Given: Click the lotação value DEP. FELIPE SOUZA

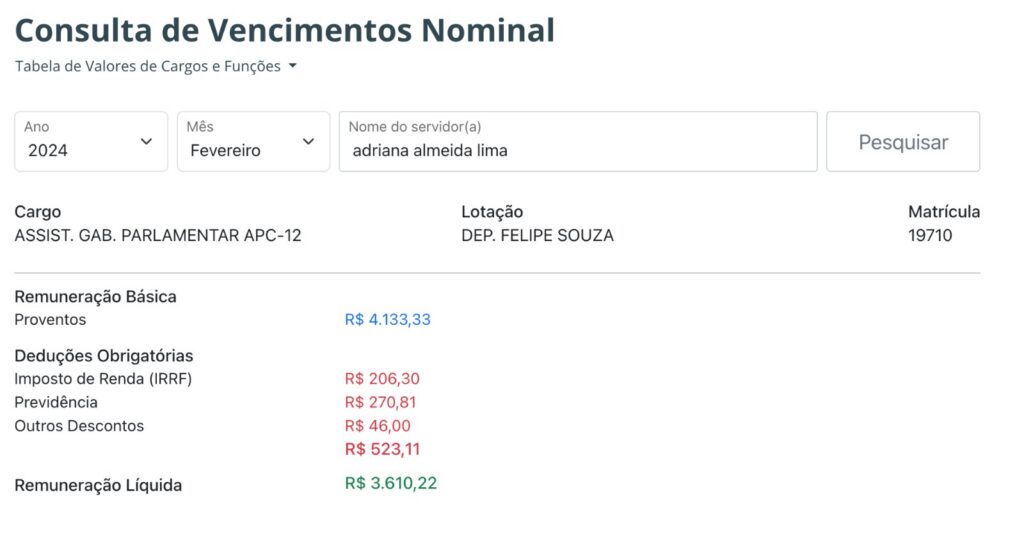Looking at the screenshot, I should click(537, 236).
